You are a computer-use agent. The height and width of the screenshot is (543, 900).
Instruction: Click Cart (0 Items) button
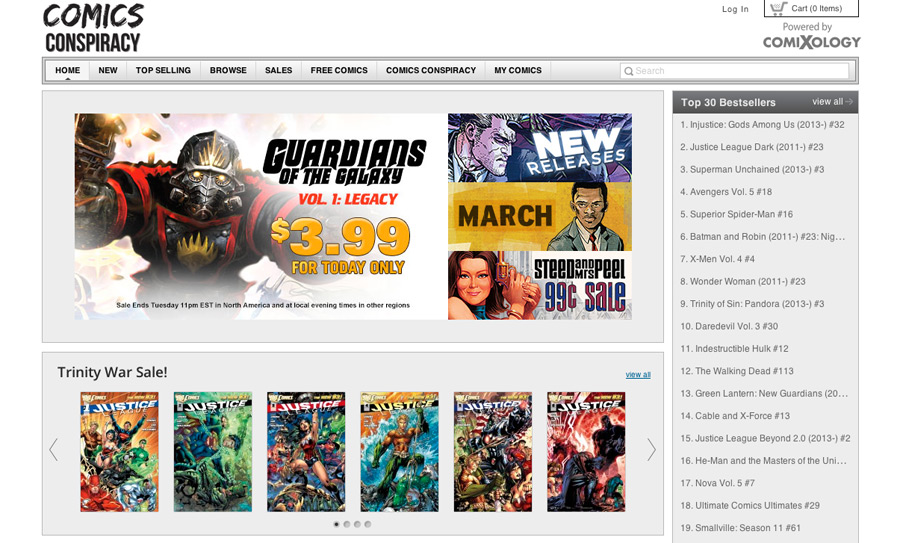[811, 8]
